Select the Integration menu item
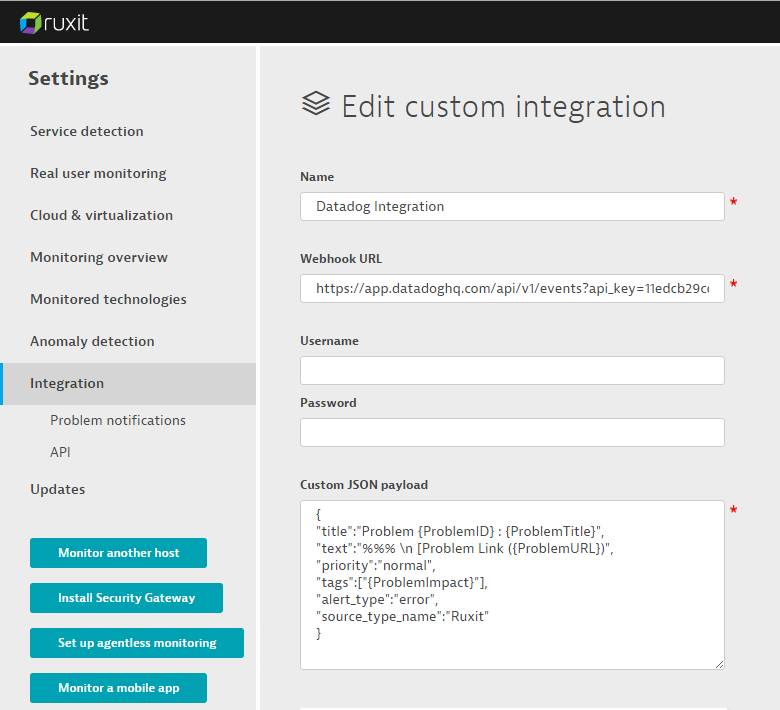This screenshot has width=780, height=710. (x=67, y=383)
